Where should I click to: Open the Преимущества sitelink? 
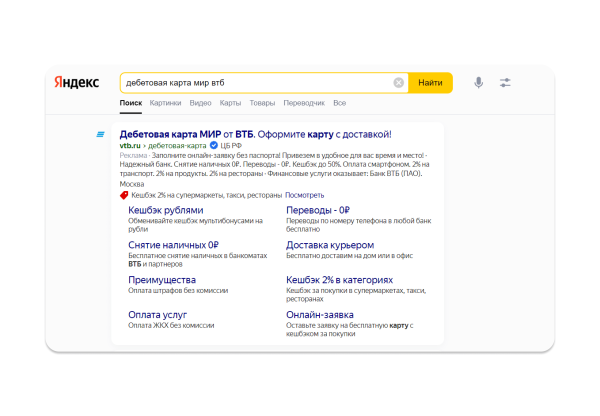(x=162, y=280)
